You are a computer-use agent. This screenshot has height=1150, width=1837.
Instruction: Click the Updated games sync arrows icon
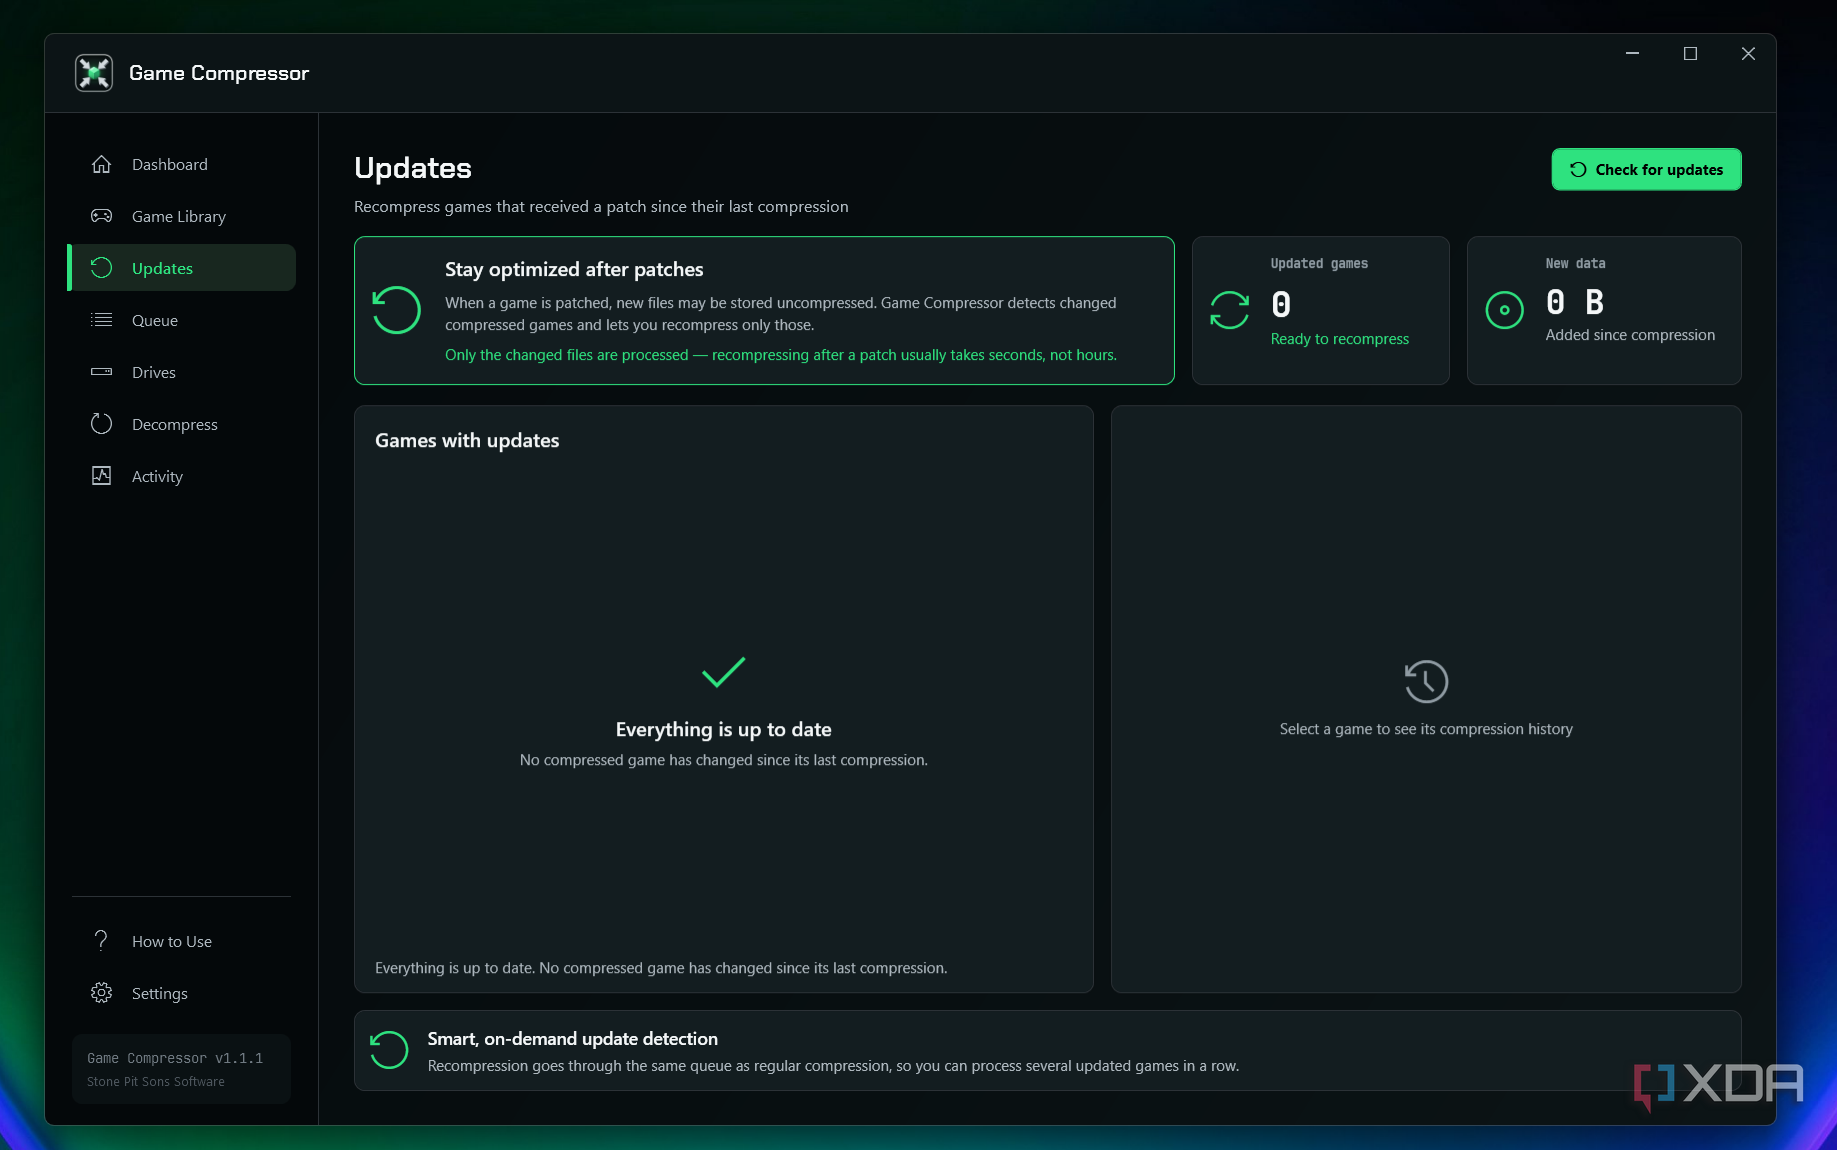point(1229,310)
